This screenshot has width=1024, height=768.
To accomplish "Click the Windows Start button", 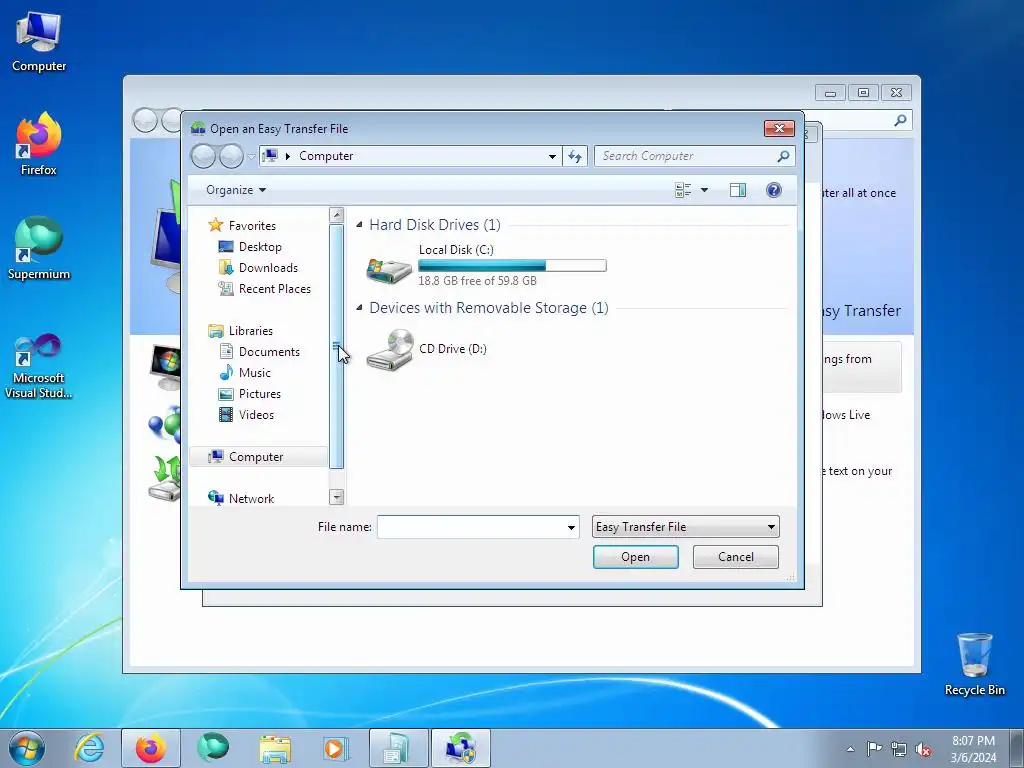I will tap(27, 748).
